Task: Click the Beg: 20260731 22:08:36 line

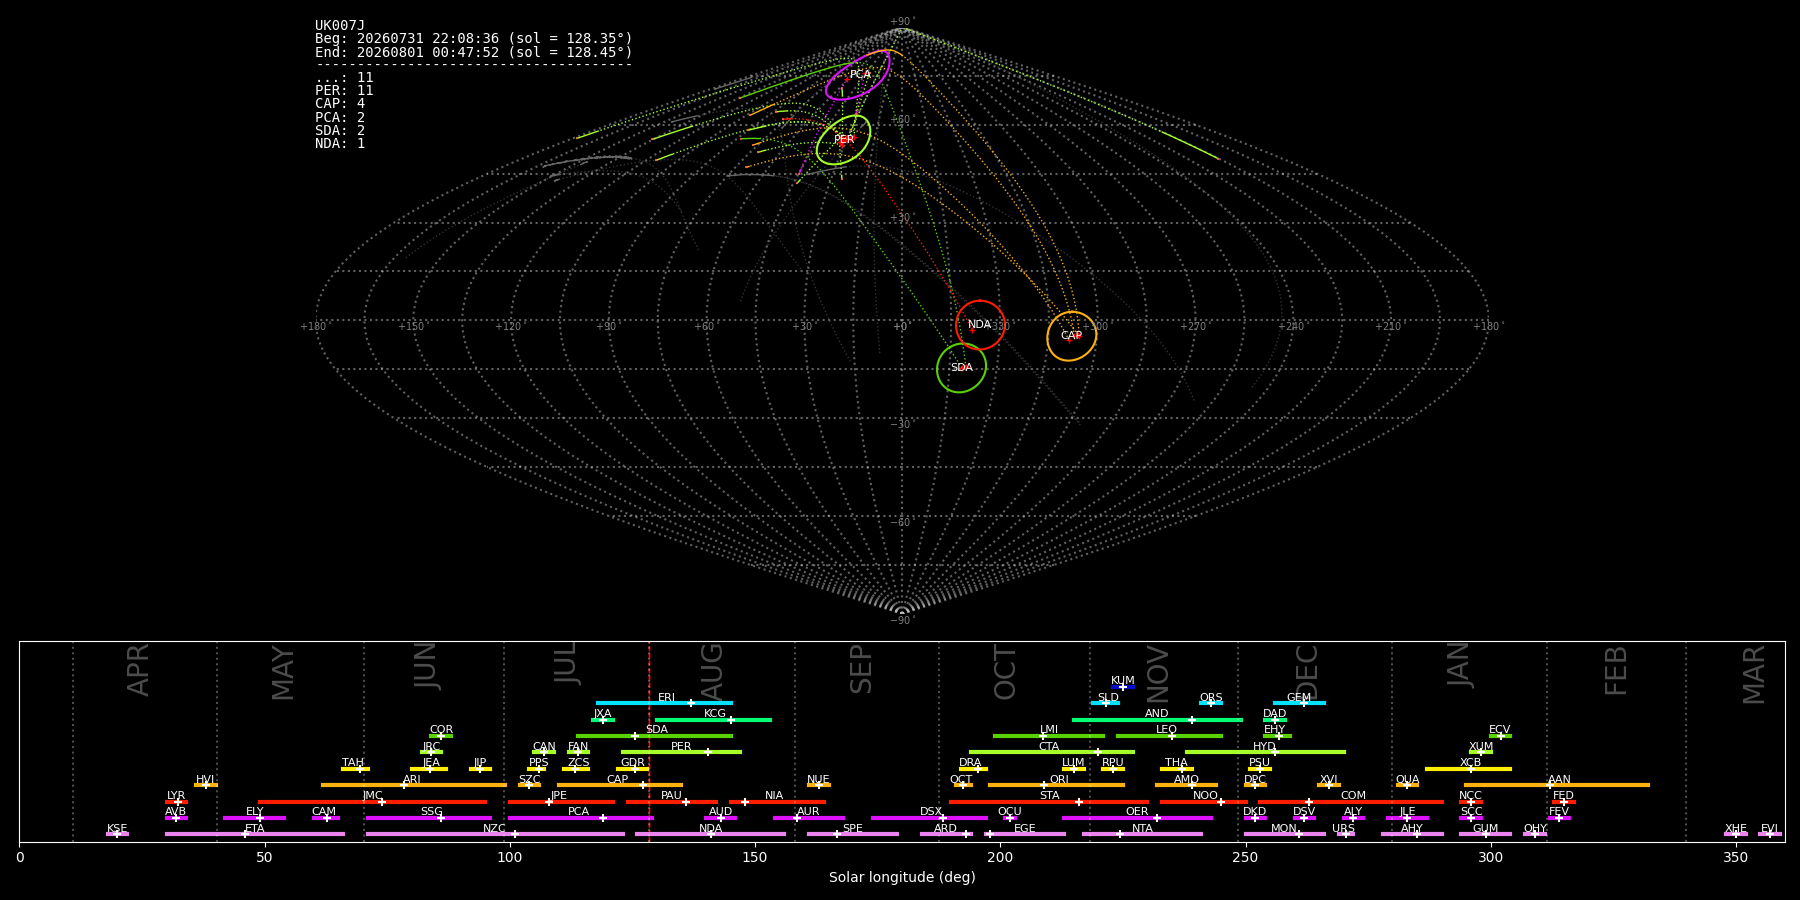Action: point(474,39)
